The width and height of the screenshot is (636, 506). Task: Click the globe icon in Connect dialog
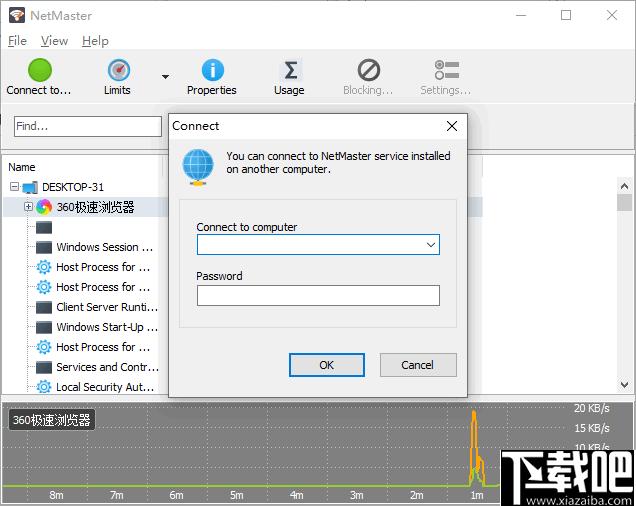198,167
